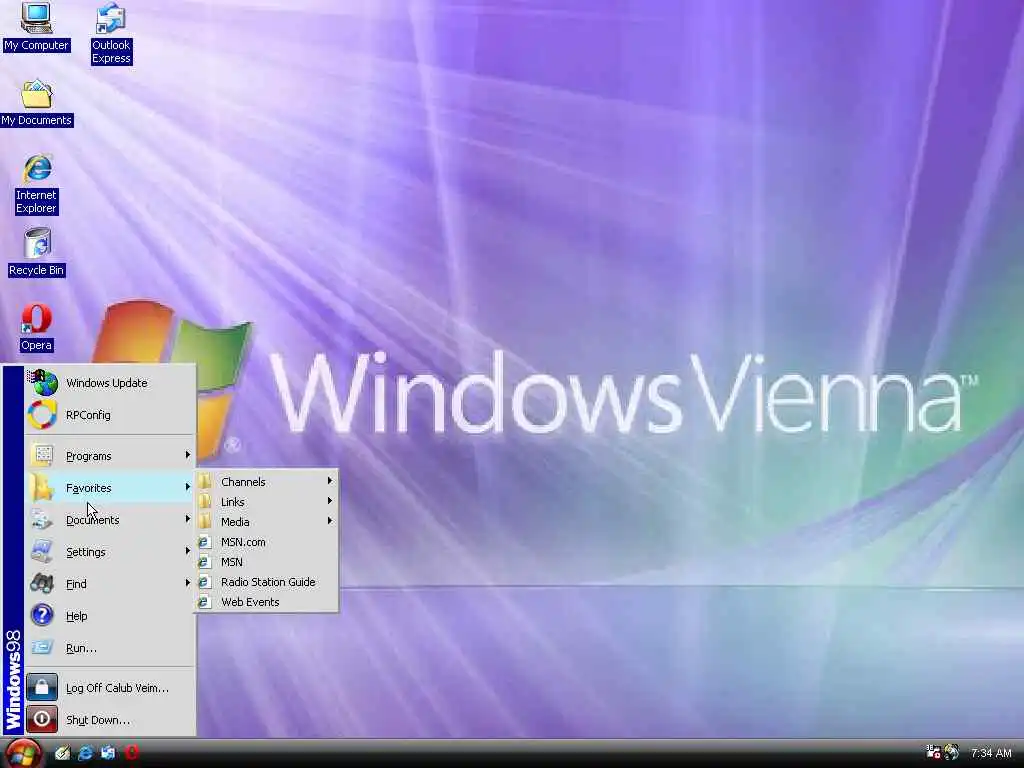The image size is (1024, 768).
Task: Expand the Documents submenu arrow
Action: pyautogui.click(x=187, y=519)
